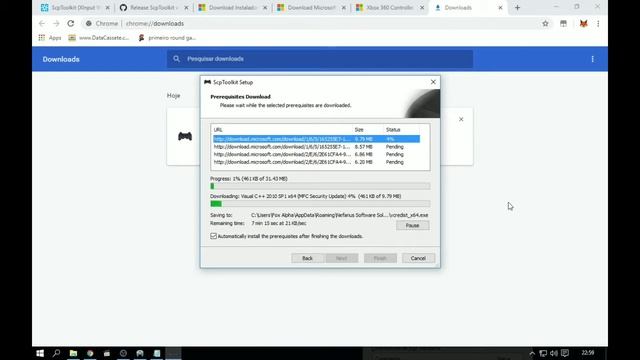This screenshot has width=640, height=360.
Task: Select the 6.86 MB pending download row
Action: point(316,154)
